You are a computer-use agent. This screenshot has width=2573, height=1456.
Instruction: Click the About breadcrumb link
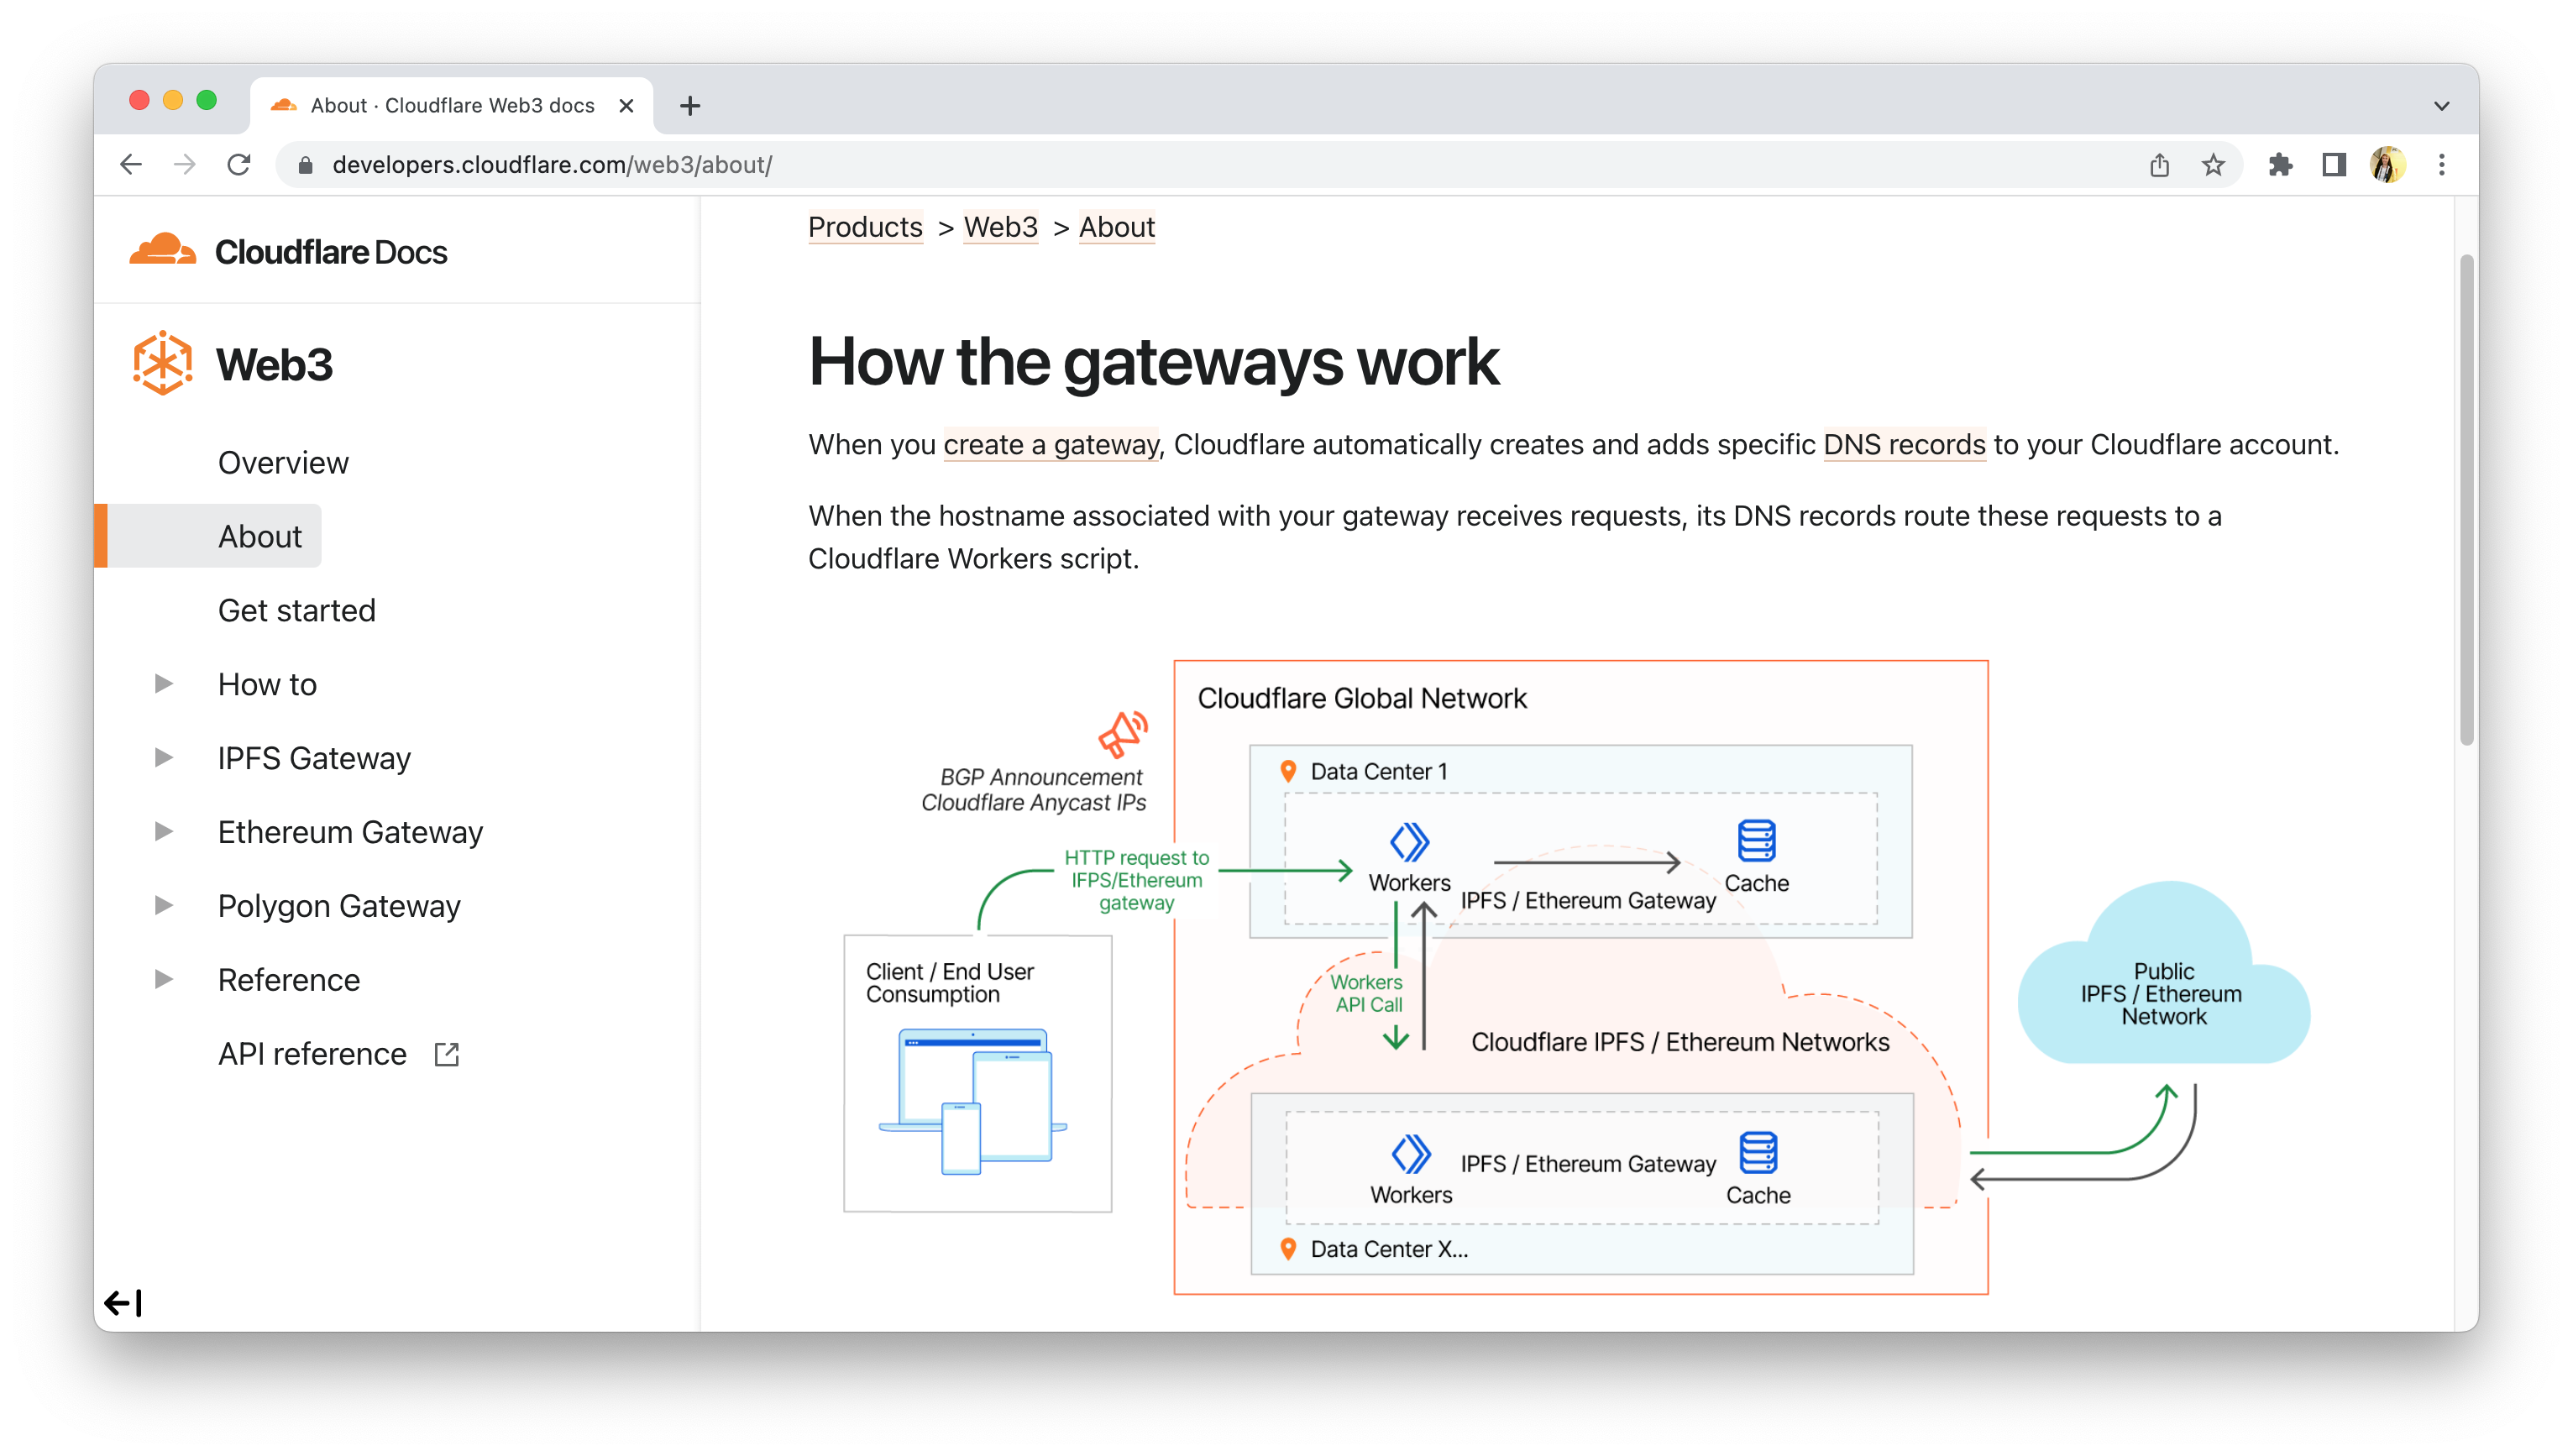(1116, 227)
